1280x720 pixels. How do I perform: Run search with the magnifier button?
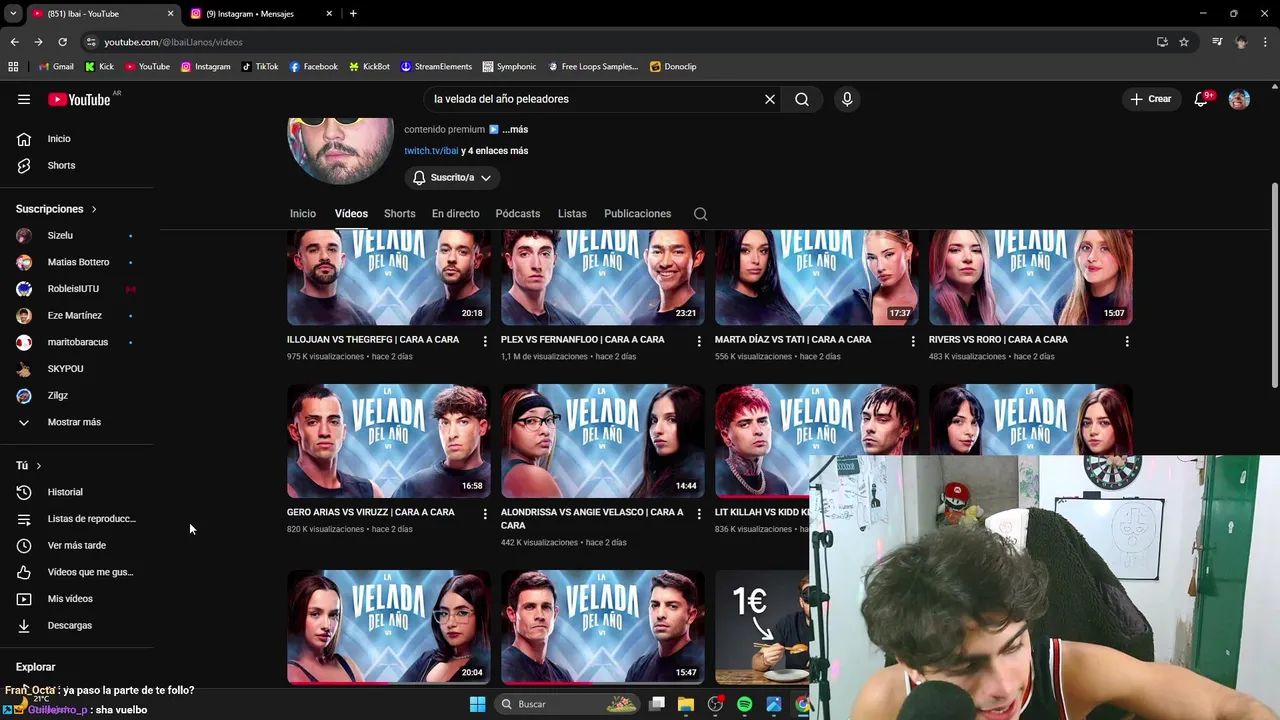(x=802, y=99)
